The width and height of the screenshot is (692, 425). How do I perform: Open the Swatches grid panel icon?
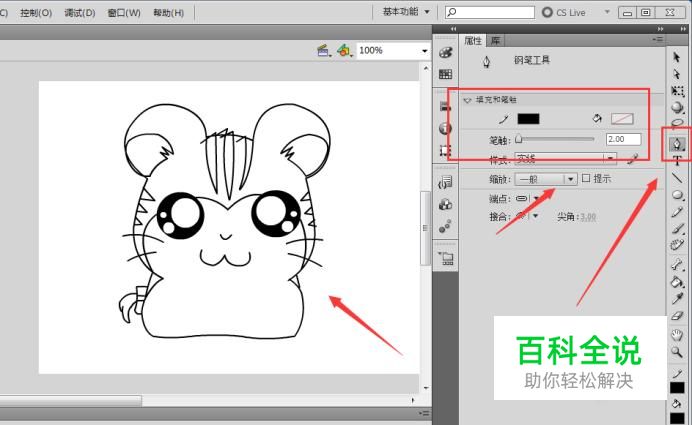point(446,74)
